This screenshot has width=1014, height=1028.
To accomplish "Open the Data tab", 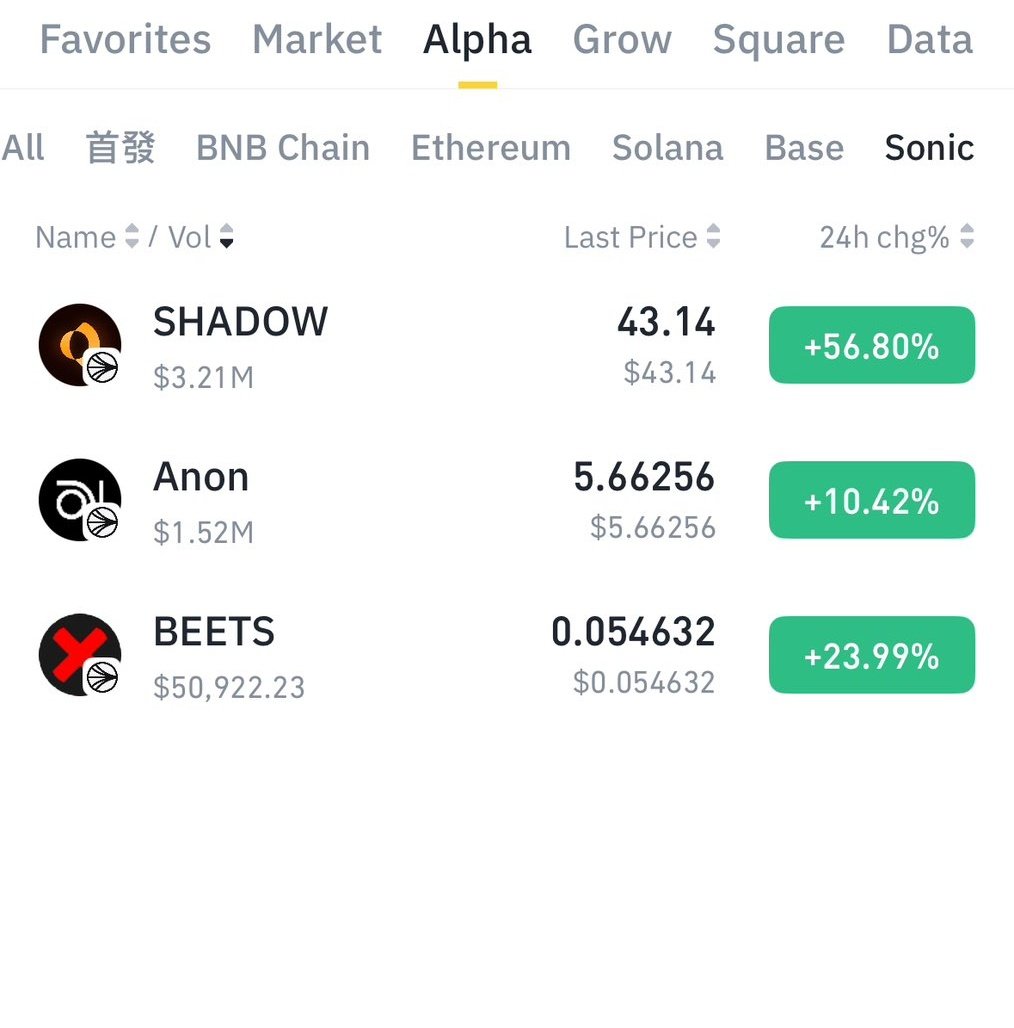I will (929, 39).
